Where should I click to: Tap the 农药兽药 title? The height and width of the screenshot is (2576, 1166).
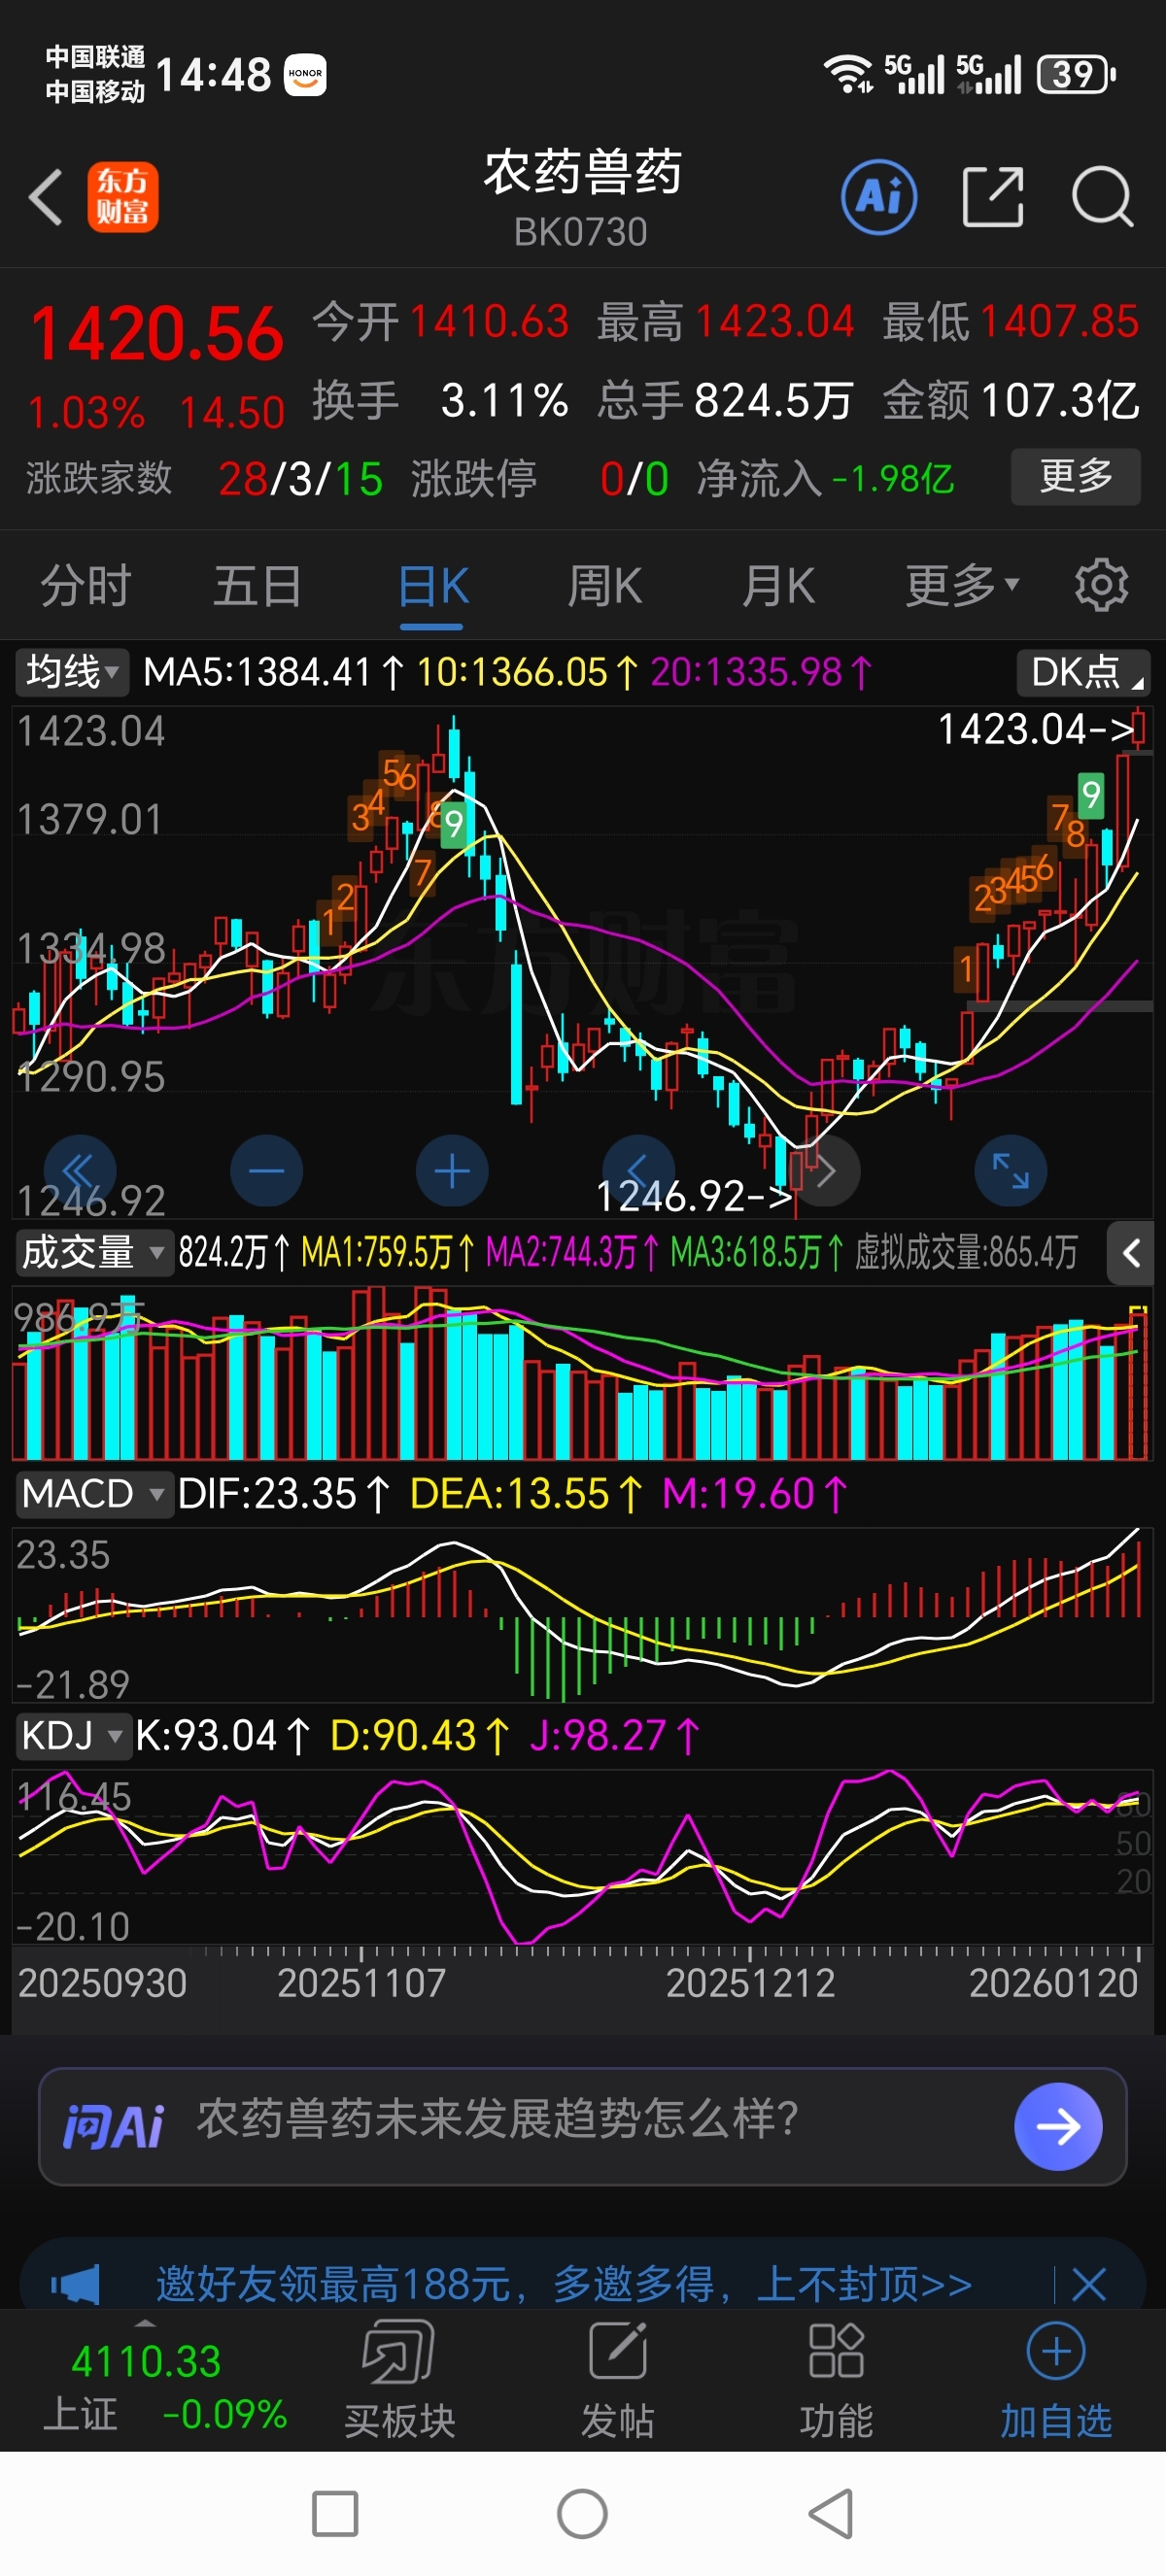pyautogui.click(x=583, y=171)
